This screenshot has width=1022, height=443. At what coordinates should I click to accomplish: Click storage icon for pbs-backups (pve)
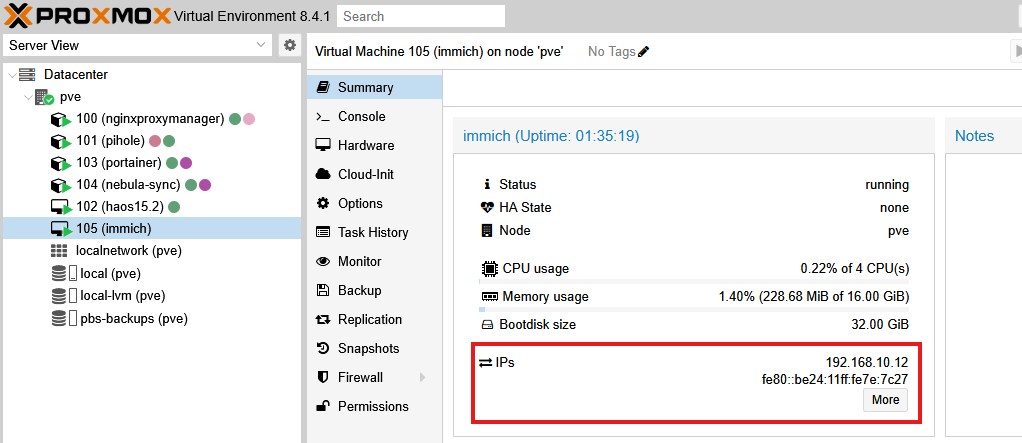64,319
